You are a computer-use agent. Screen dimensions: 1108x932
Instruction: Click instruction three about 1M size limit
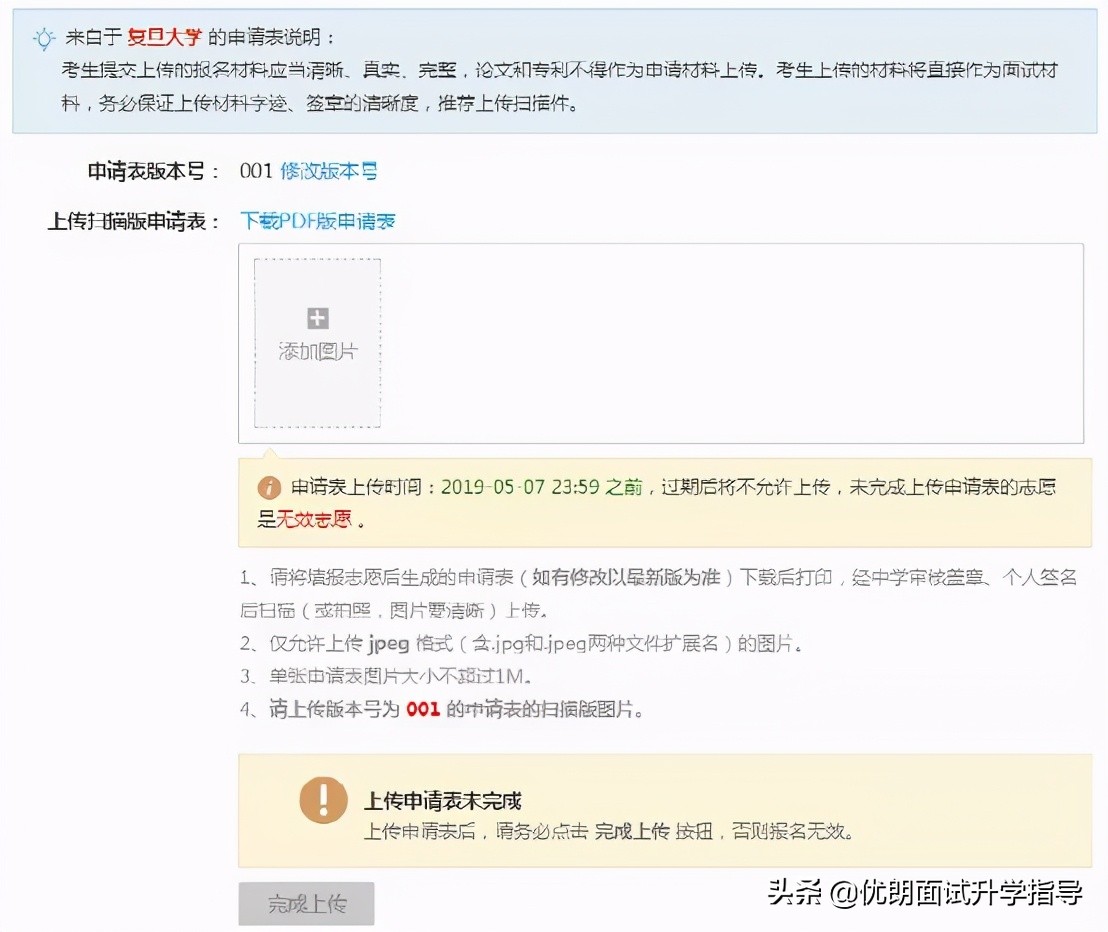(386, 676)
